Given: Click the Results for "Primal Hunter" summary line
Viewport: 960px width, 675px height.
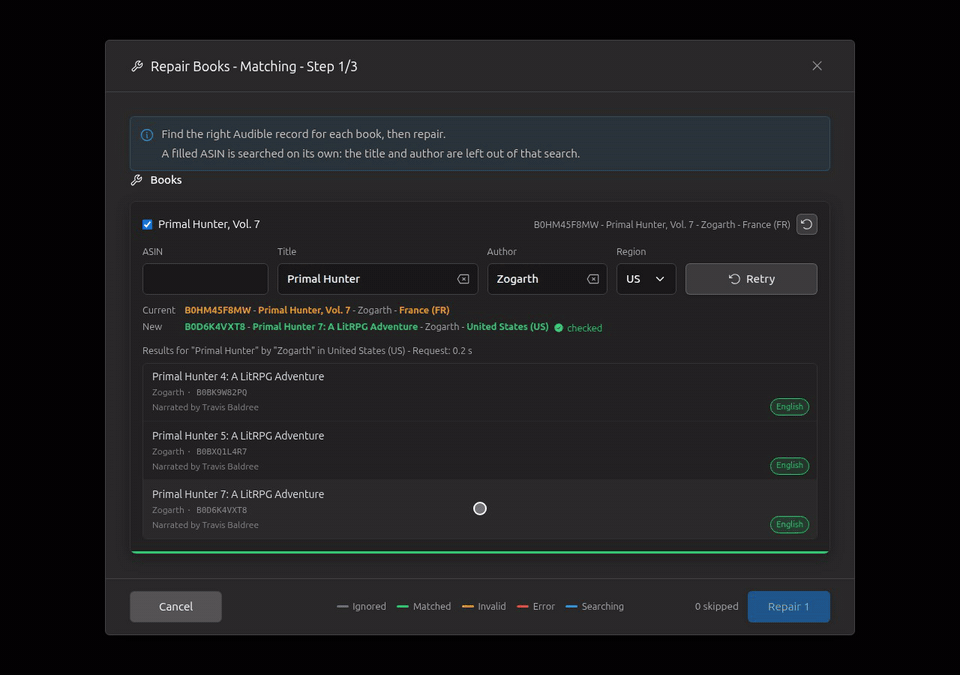Looking at the screenshot, I should pos(307,351).
